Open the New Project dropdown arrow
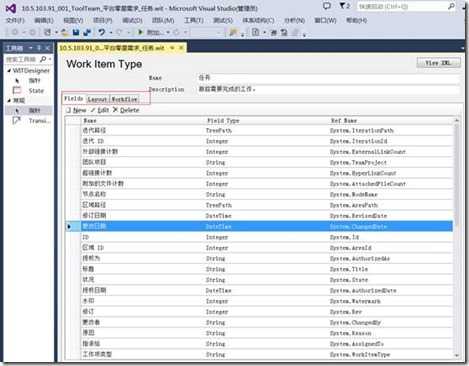This screenshot has width=469, height=366. tap(56, 32)
